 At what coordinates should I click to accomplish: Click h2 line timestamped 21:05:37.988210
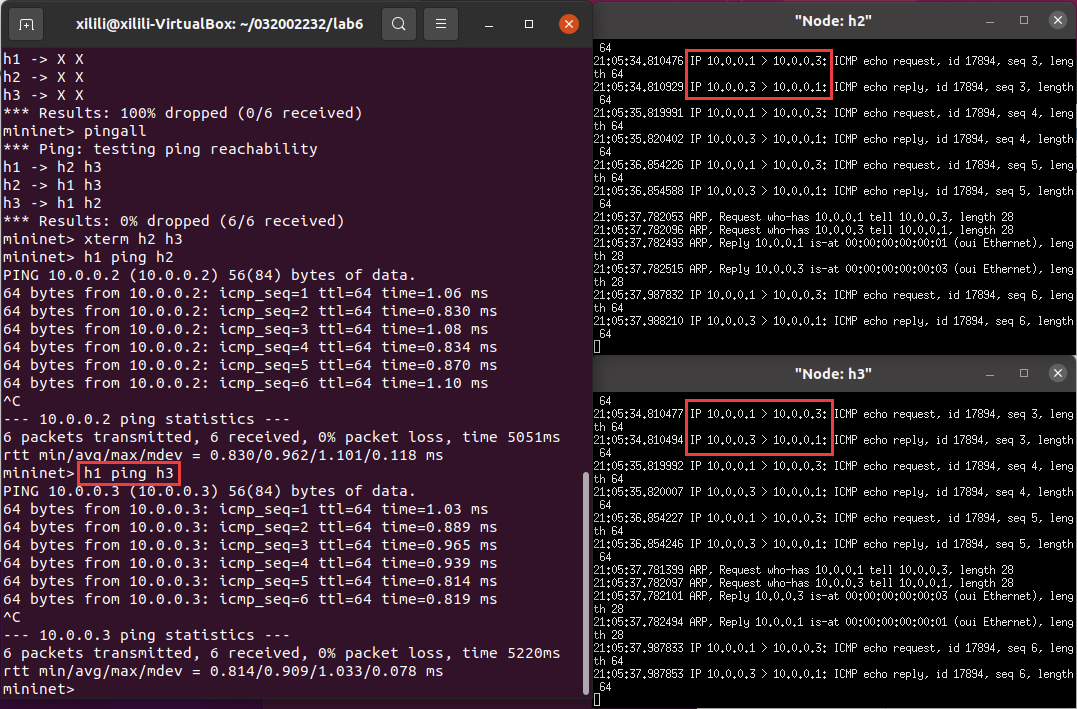(x=833, y=328)
